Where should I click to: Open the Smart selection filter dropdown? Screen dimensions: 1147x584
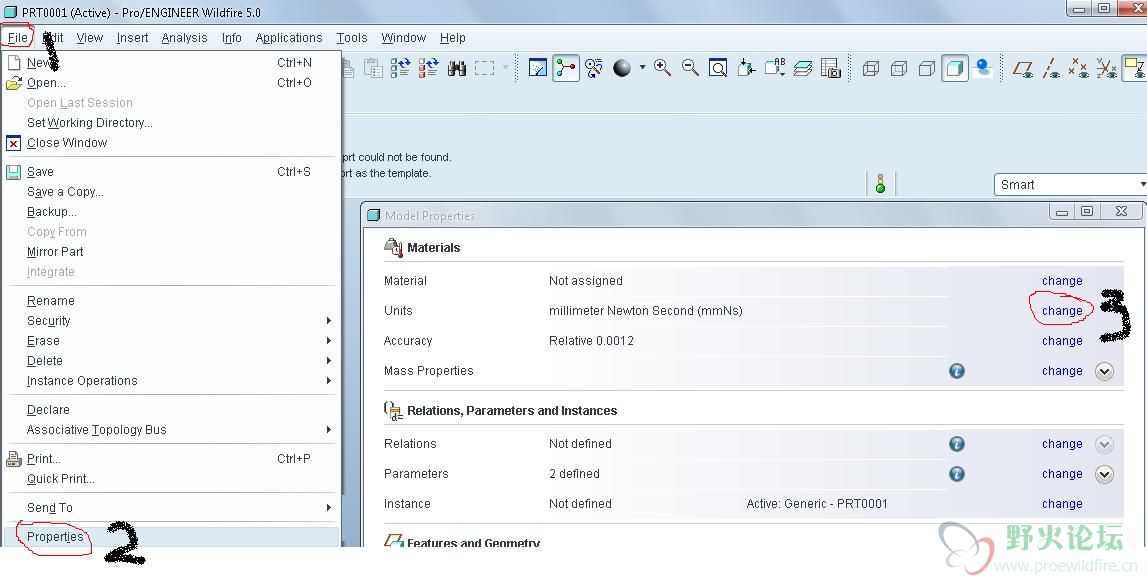pyautogui.click(x=1069, y=184)
